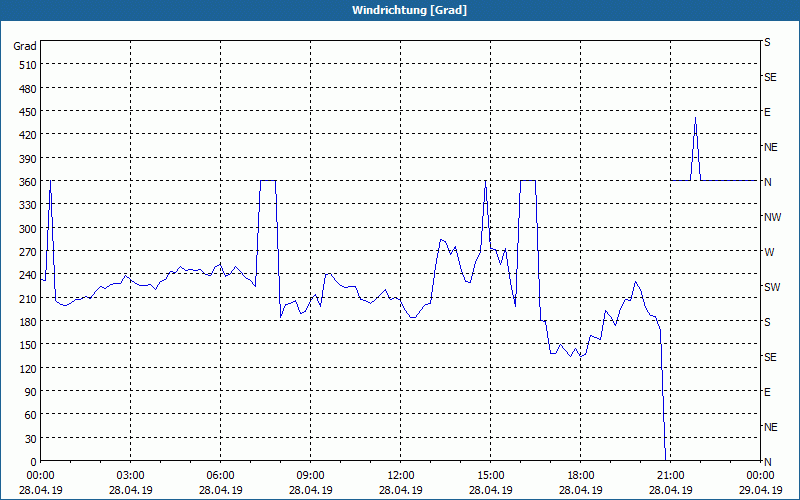Click the 09:00 time label on x-axis
800x500 pixels.
pyautogui.click(x=311, y=476)
